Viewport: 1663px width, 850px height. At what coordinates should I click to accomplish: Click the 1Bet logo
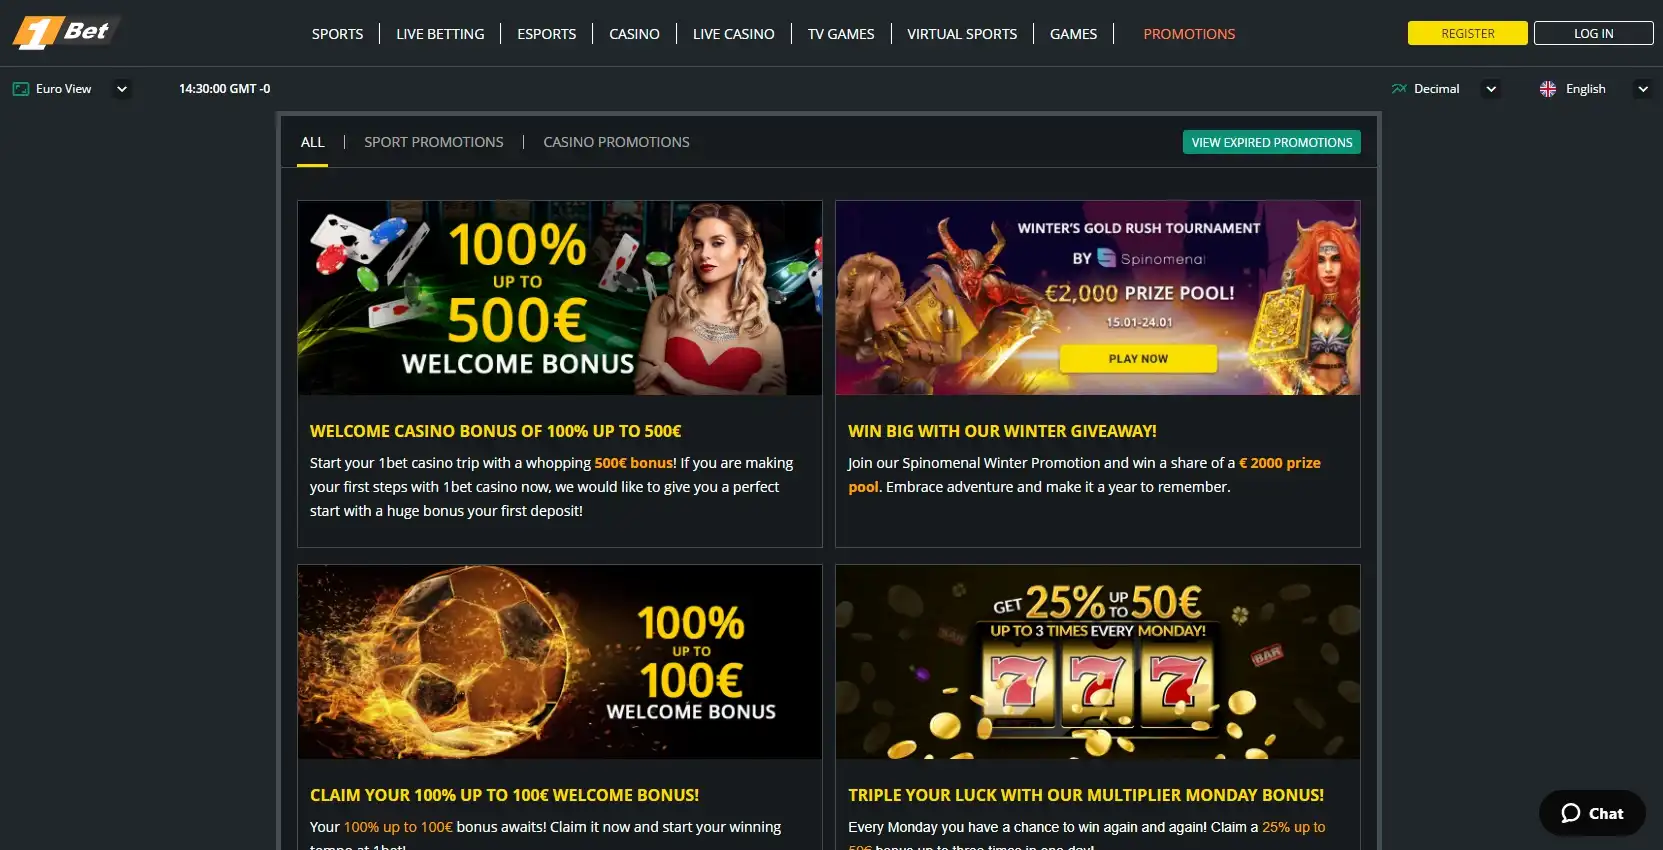coord(65,32)
